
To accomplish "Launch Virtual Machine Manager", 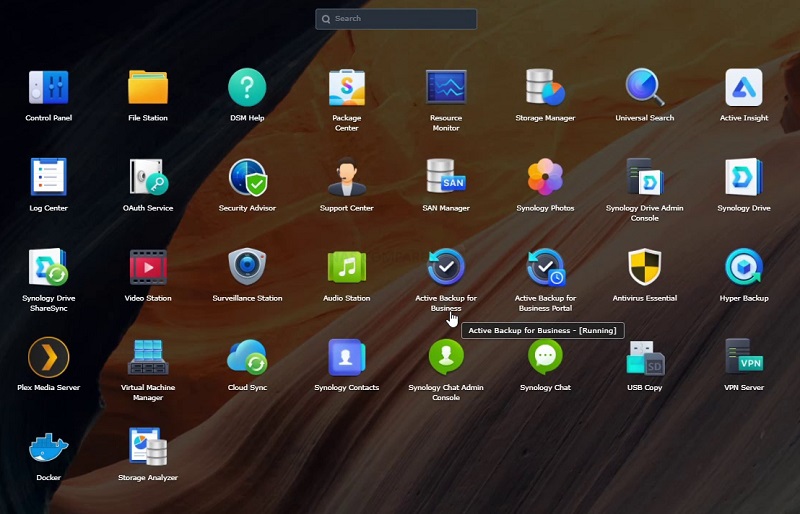I will [x=148, y=357].
